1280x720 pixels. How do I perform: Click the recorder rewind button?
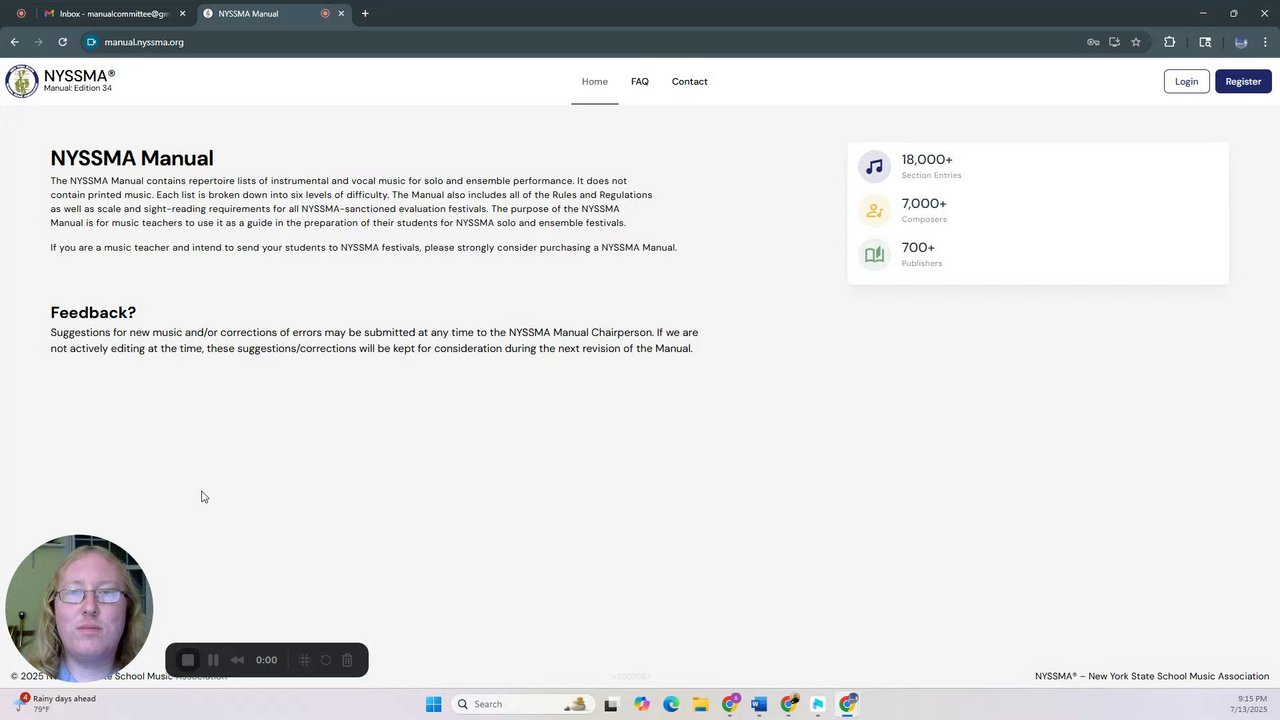click(x=237, y=660)
